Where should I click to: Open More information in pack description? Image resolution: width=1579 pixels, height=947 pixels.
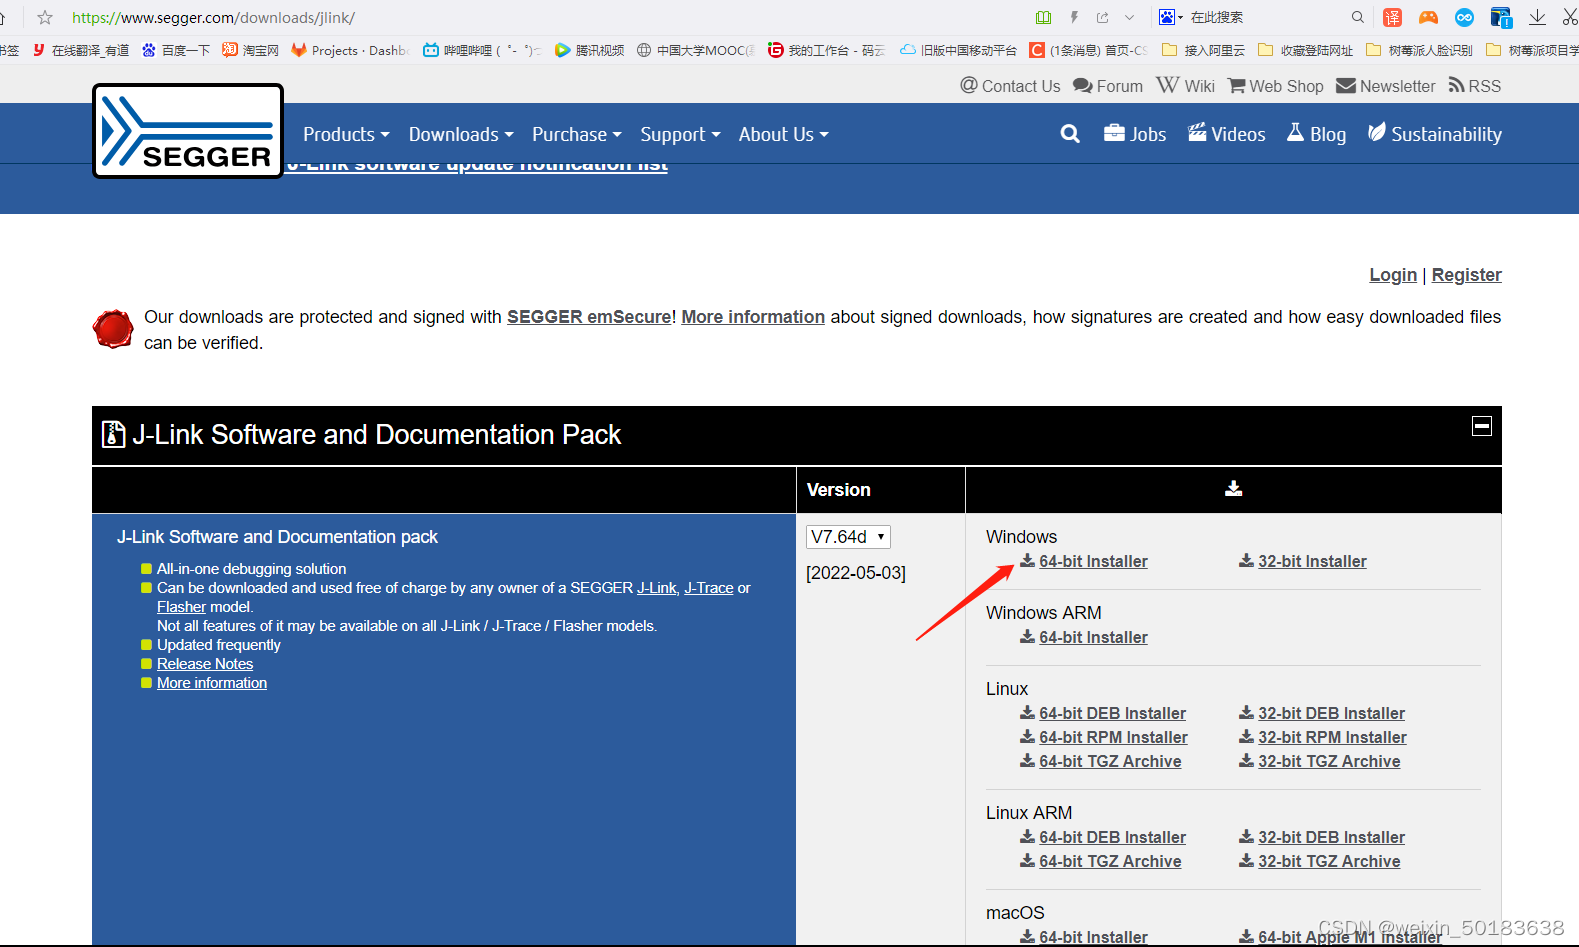coord(212,683)
